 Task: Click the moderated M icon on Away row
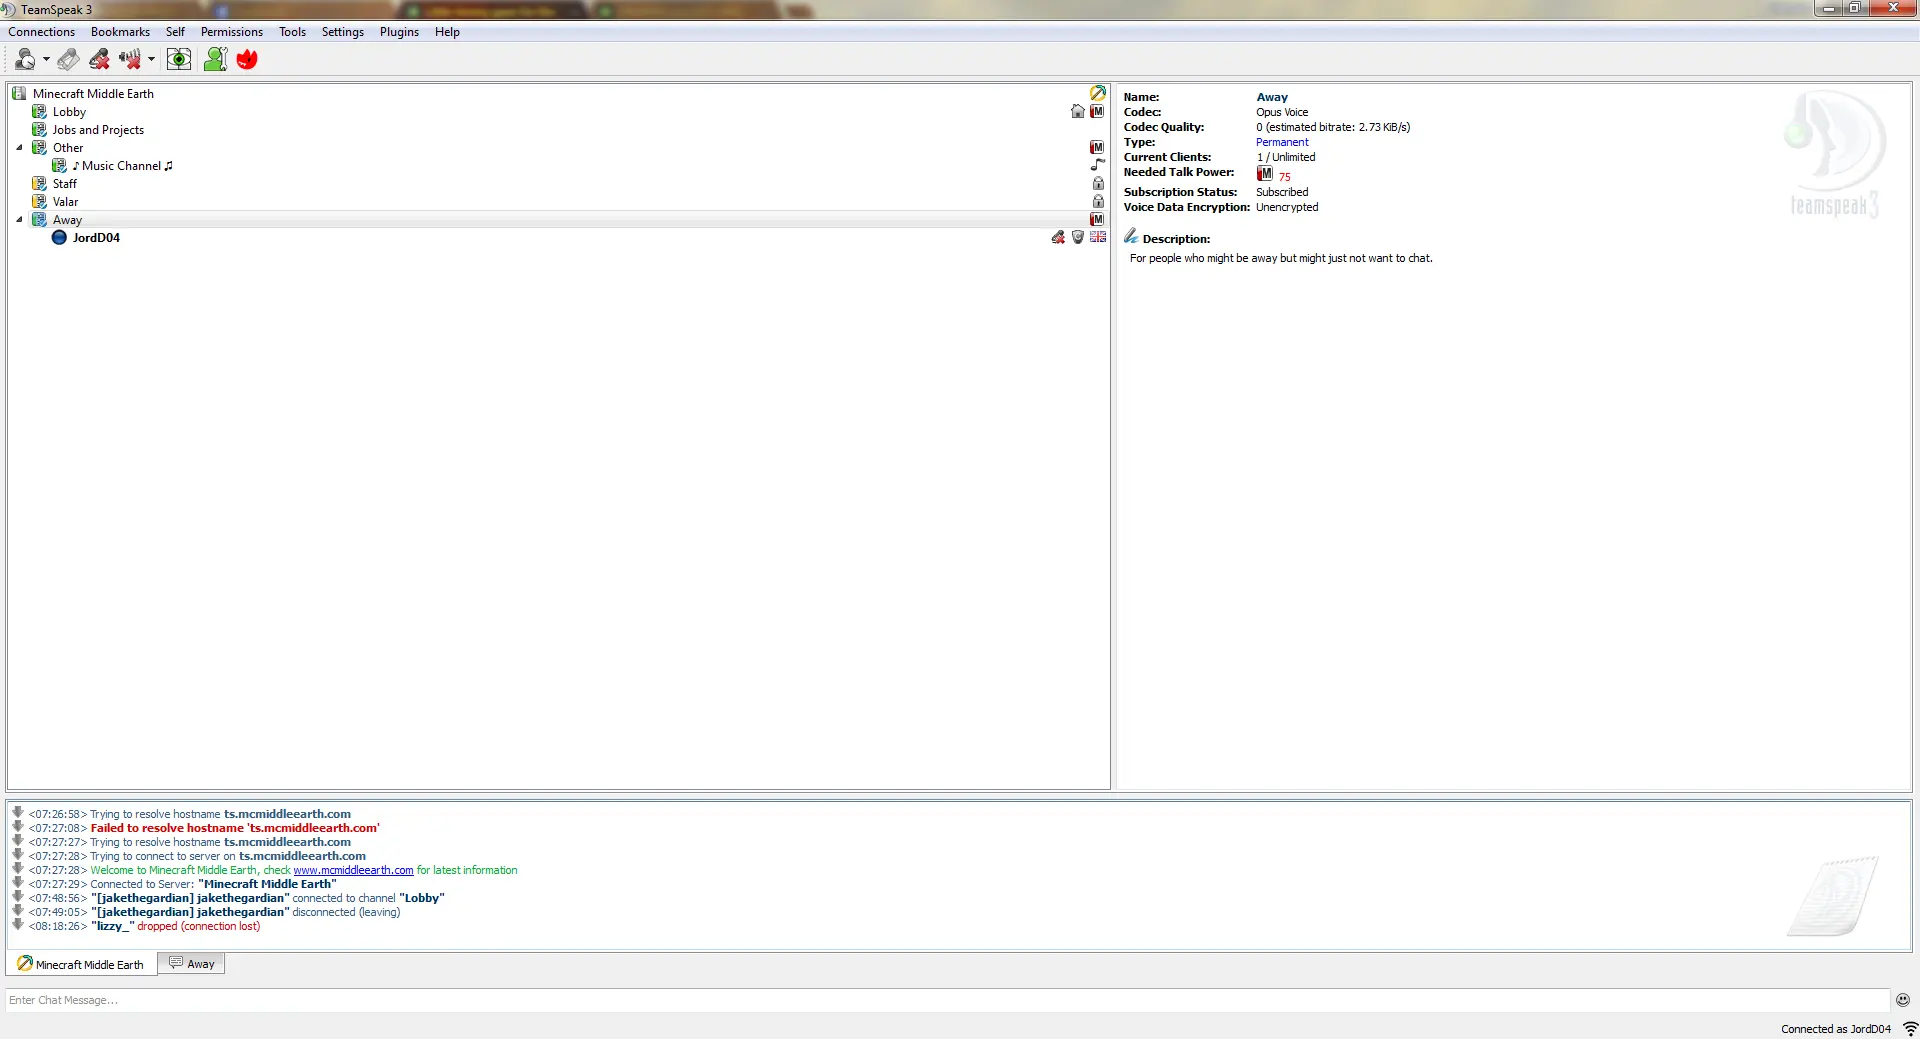1097,220
